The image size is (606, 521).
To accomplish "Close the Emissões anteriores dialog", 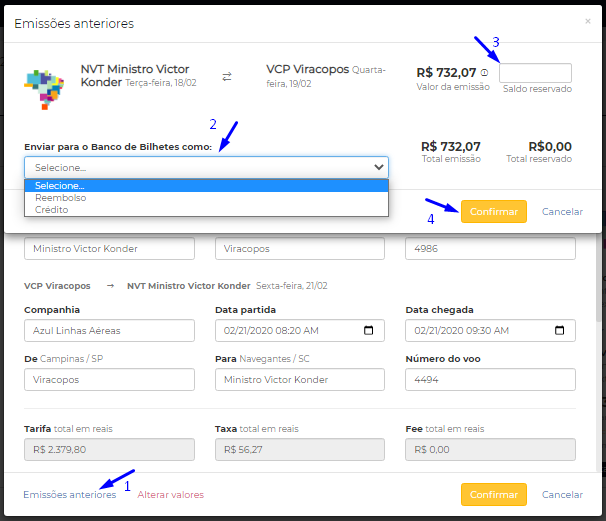I will [587, 21].
